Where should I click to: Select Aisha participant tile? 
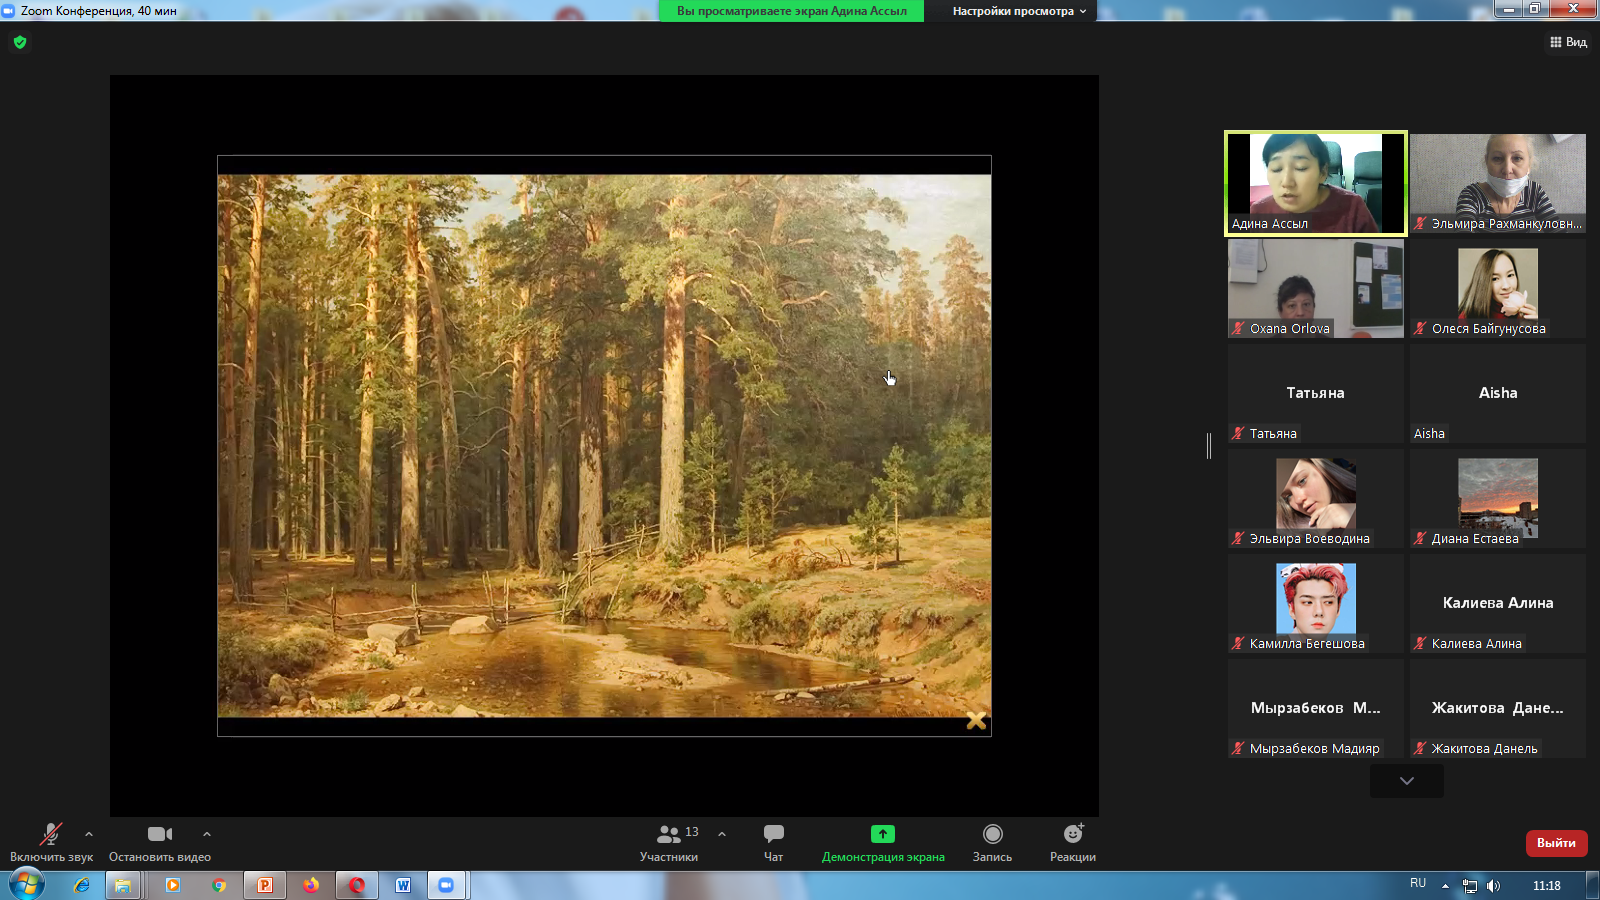(1498, 393)
